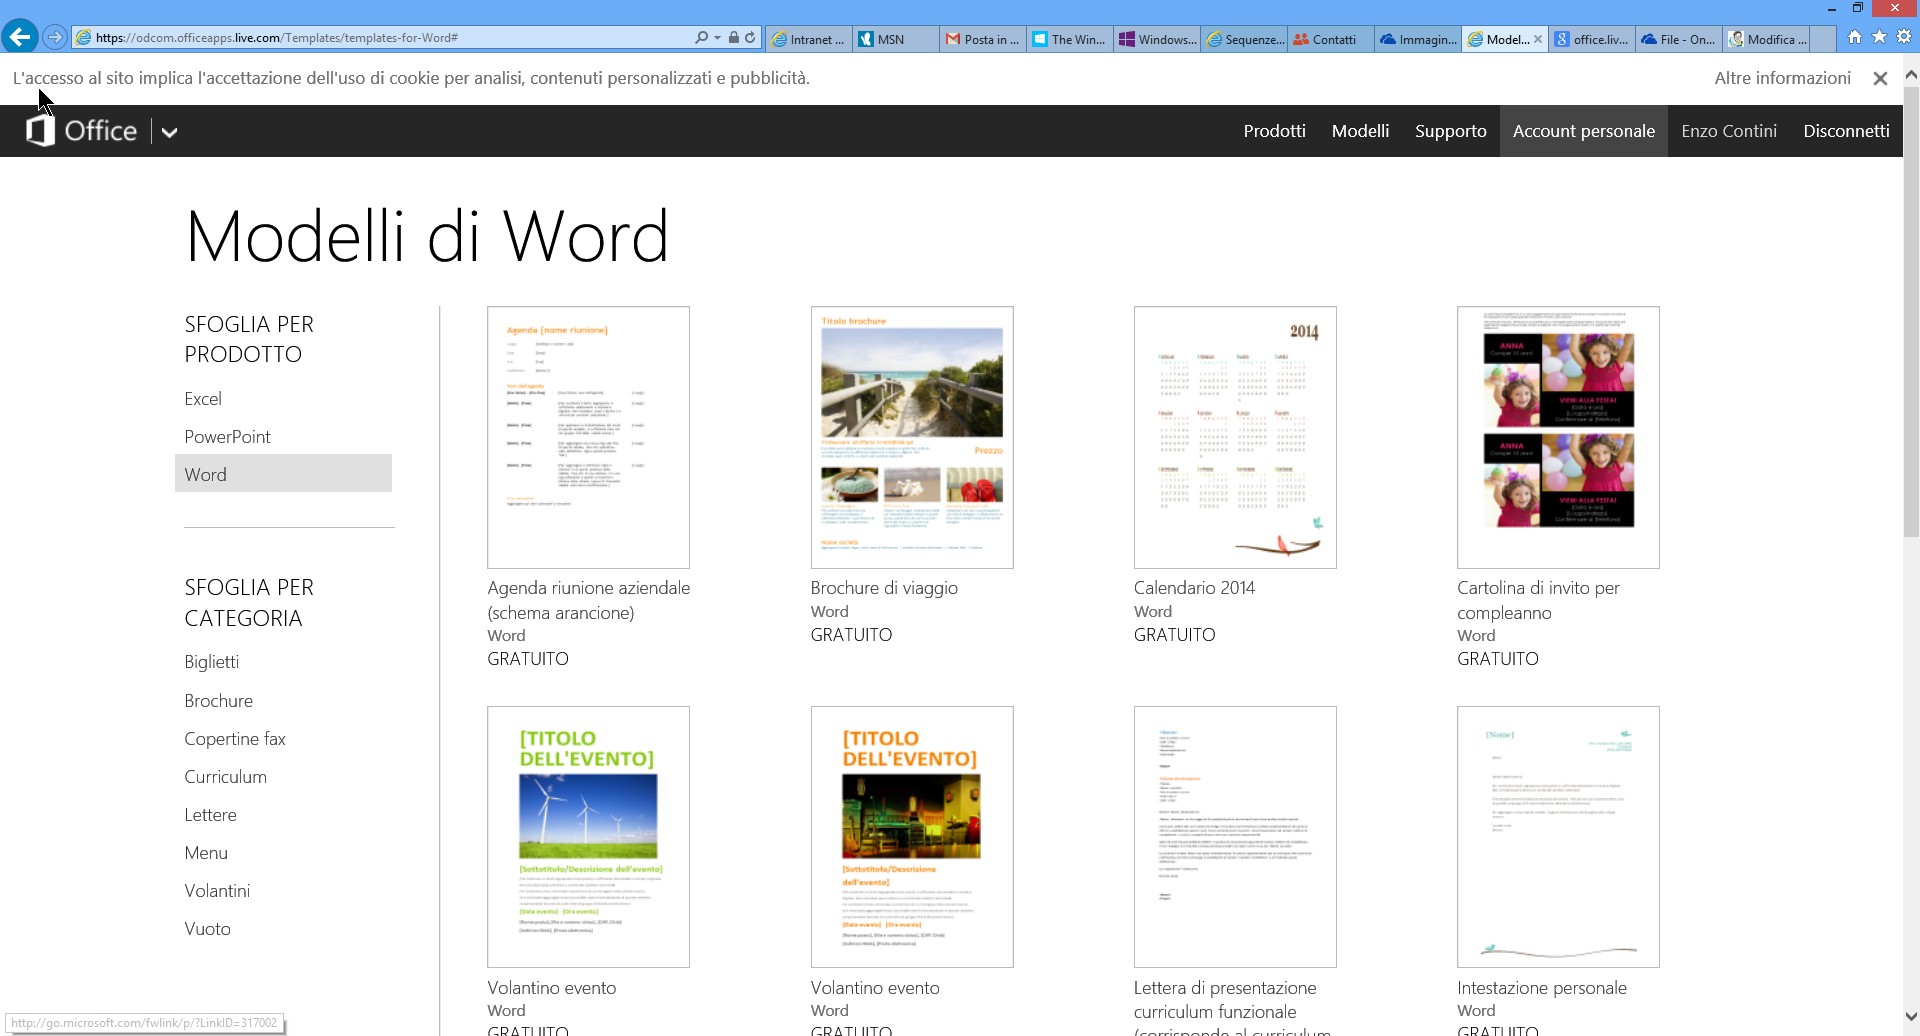Open the Prodotti menu
Viewport: 1920px width, 1036px height.
pyautogui.click(x=1274, y=131)
